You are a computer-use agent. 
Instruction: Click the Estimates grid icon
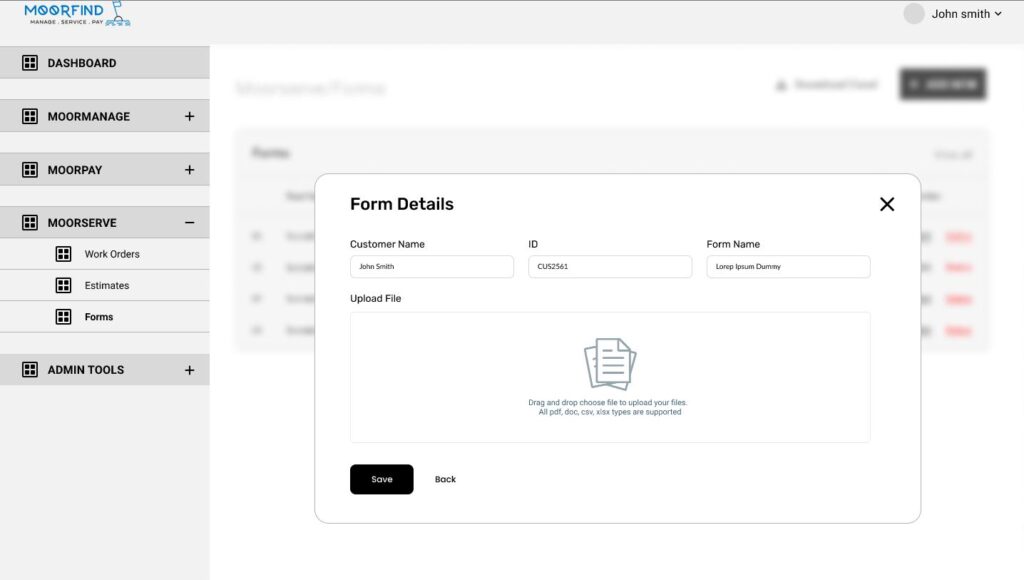tap(63, 285)
